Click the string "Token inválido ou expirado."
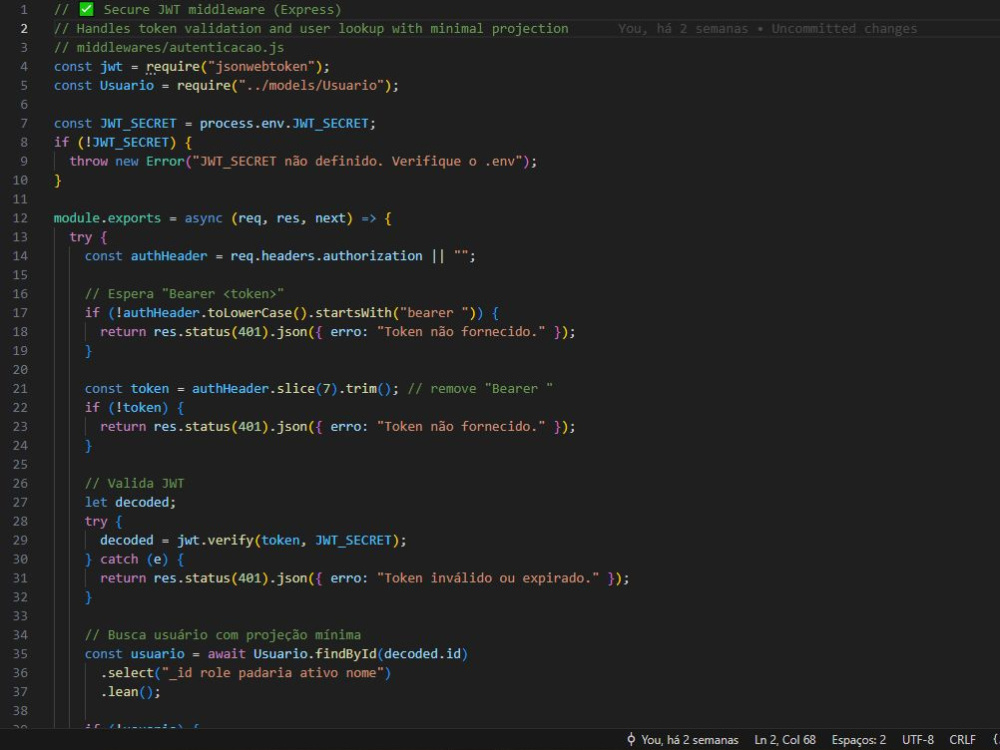The height and width of the screenshot is (750, 1000). [488, 578]
